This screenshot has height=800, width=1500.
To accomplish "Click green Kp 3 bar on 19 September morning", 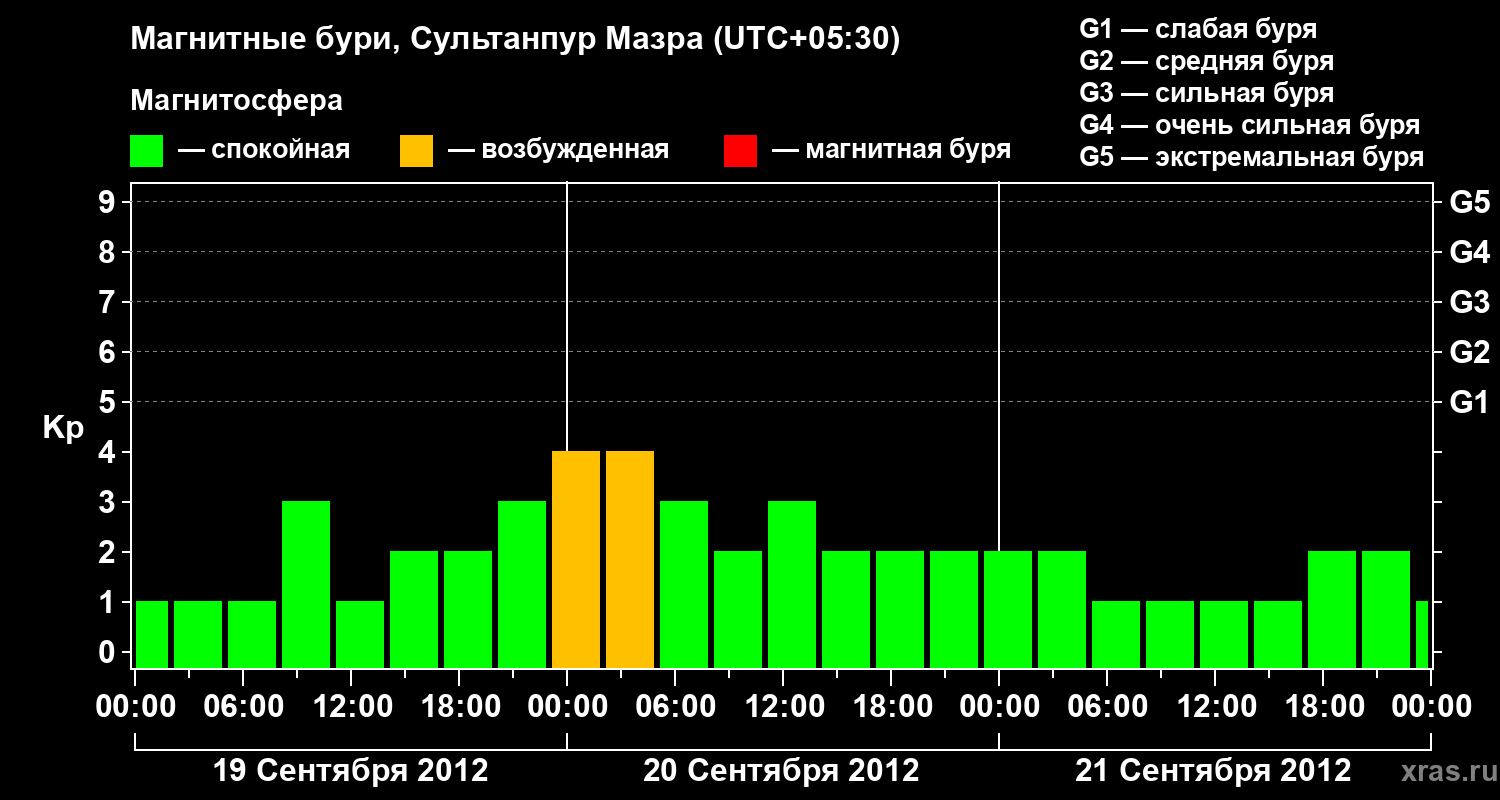I will click(x=306, y=584).
